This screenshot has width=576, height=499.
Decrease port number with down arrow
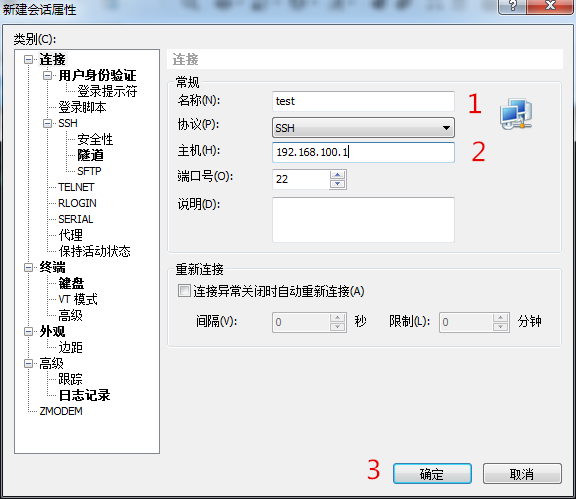tap(338, 184)
